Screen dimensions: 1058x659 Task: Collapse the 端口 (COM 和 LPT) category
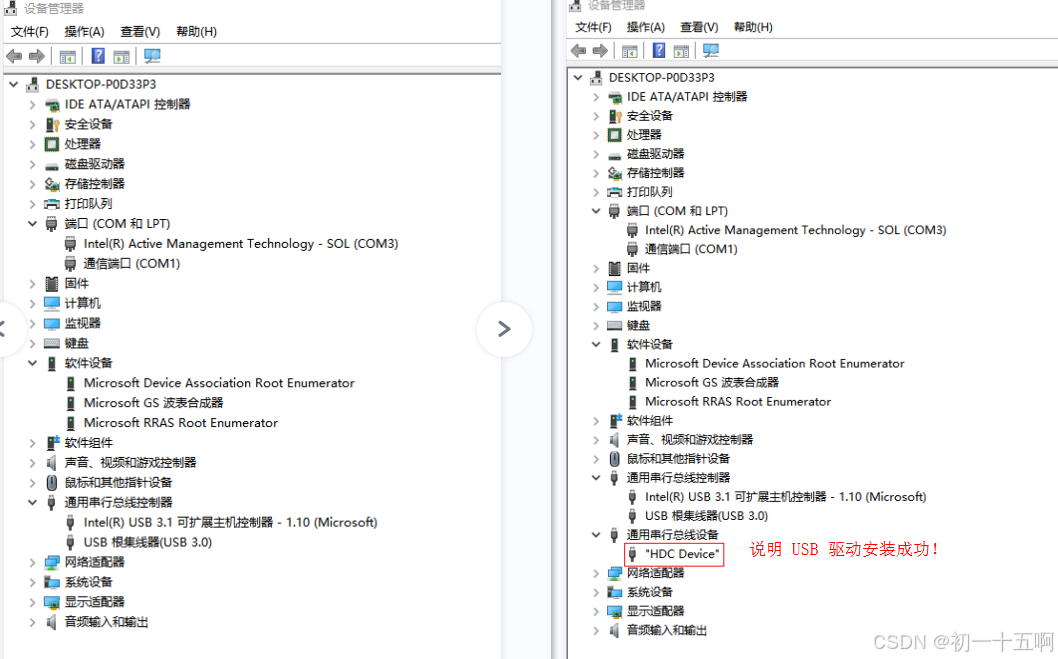pyautogui.click(x=32, y=223)
